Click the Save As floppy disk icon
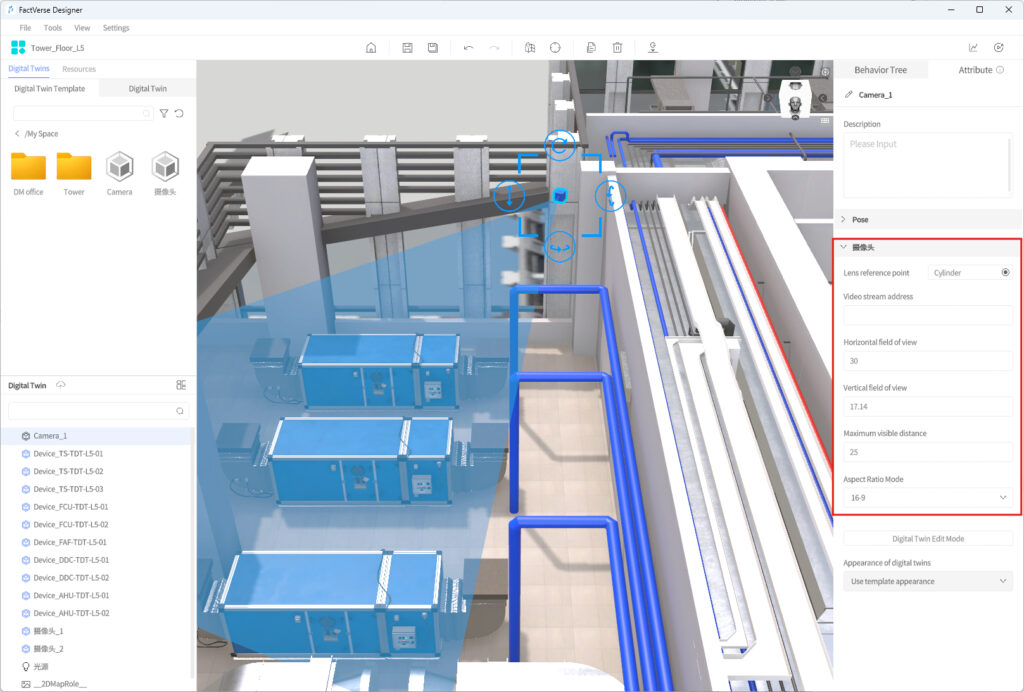Image resolution: width=1024 pixels, height=692 pixels. click(432, 48)
